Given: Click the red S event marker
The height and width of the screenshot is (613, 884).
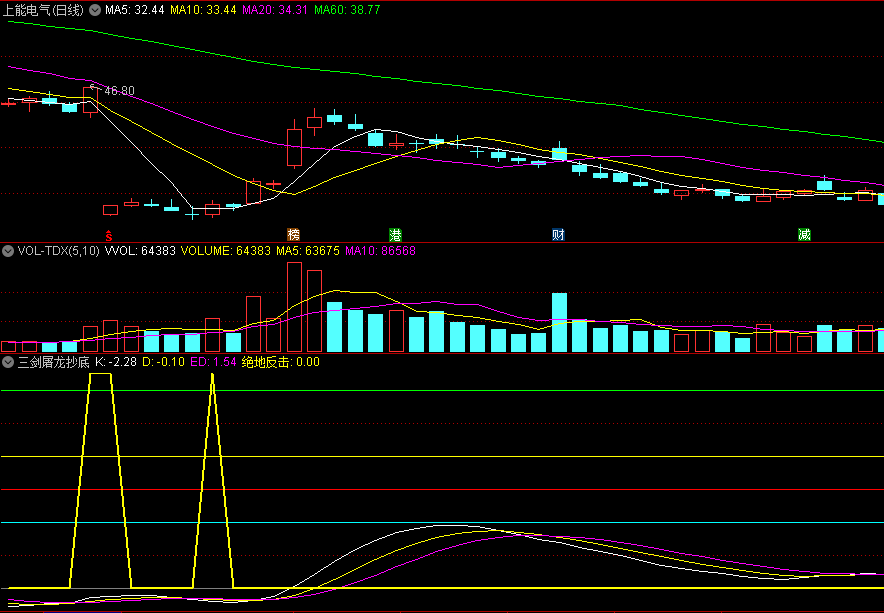Looking at the screenshot, I should click(109, 236).
